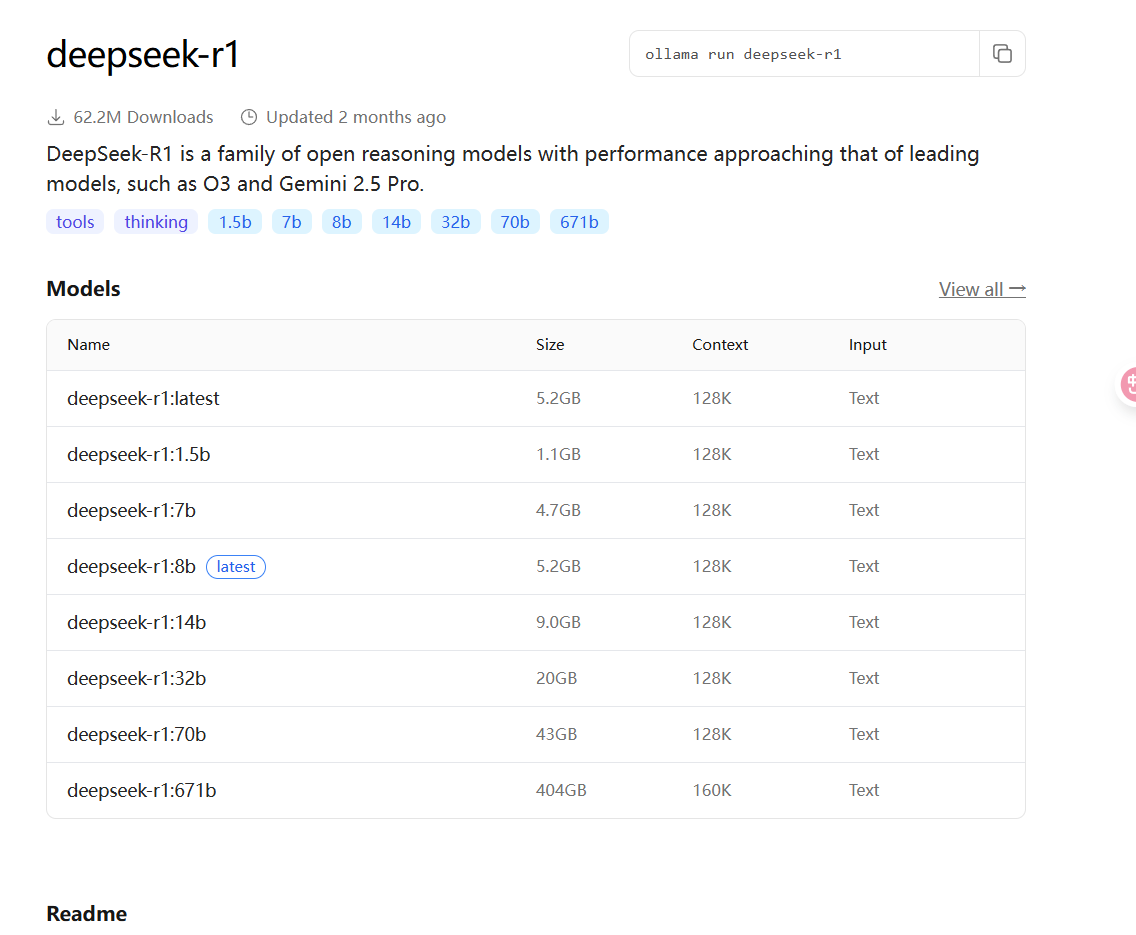Screen dimensions: 1136x935
Task: Click the 5.2GB size of deepseek-r1:latest
Action: click(558, 398)
